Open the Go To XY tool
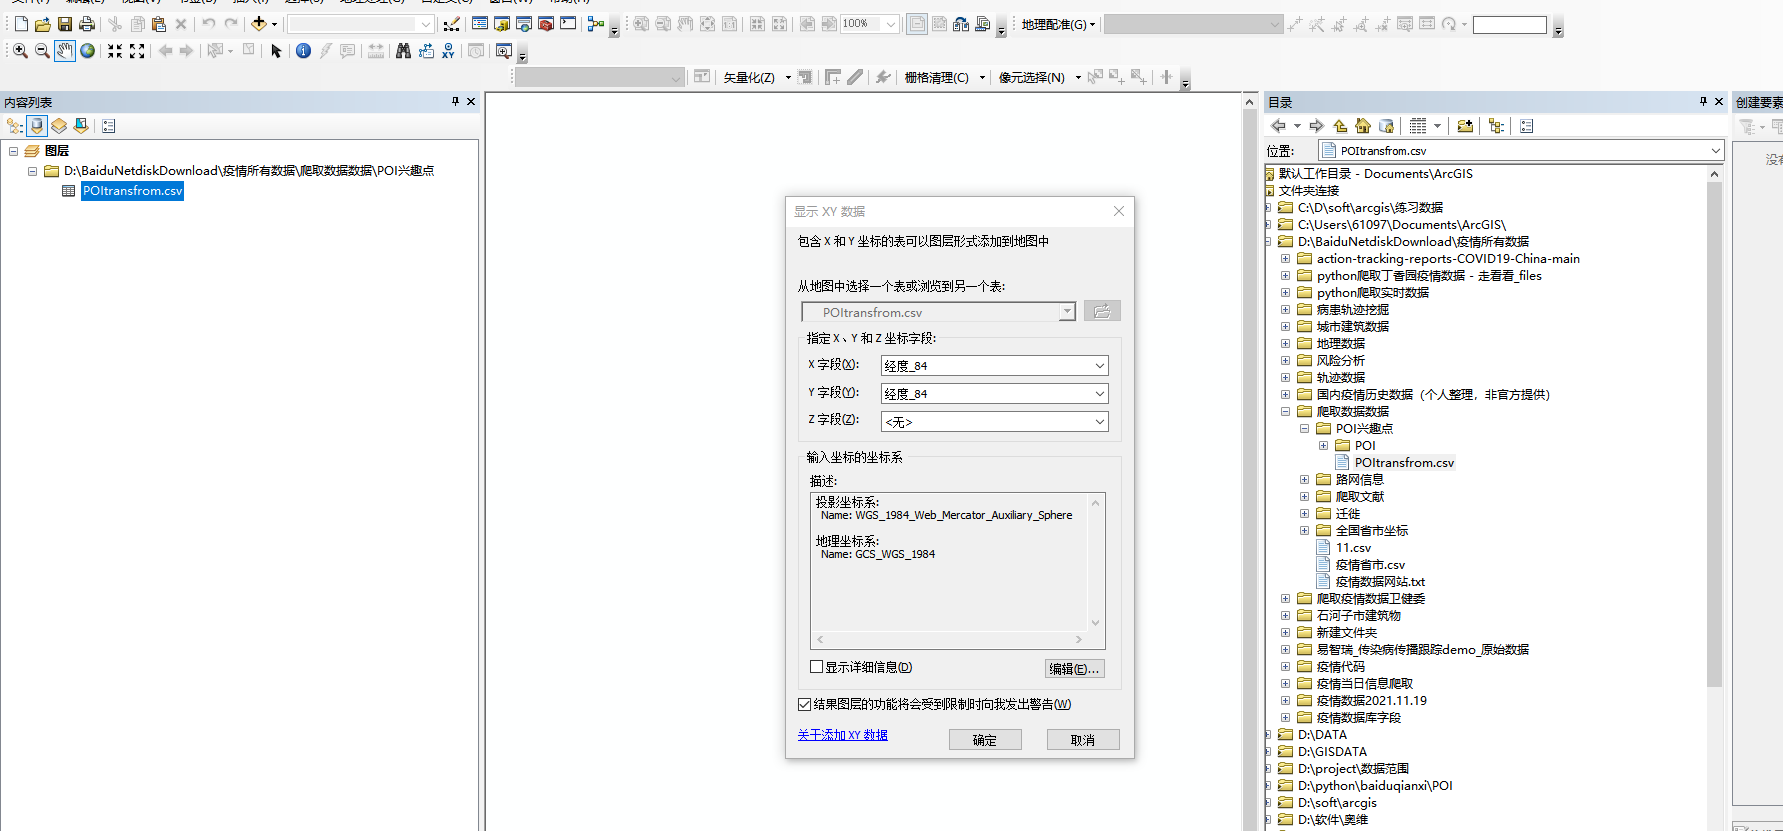Screen dimensions: 1783x831 pyautogui.click(x=448, y=51)
